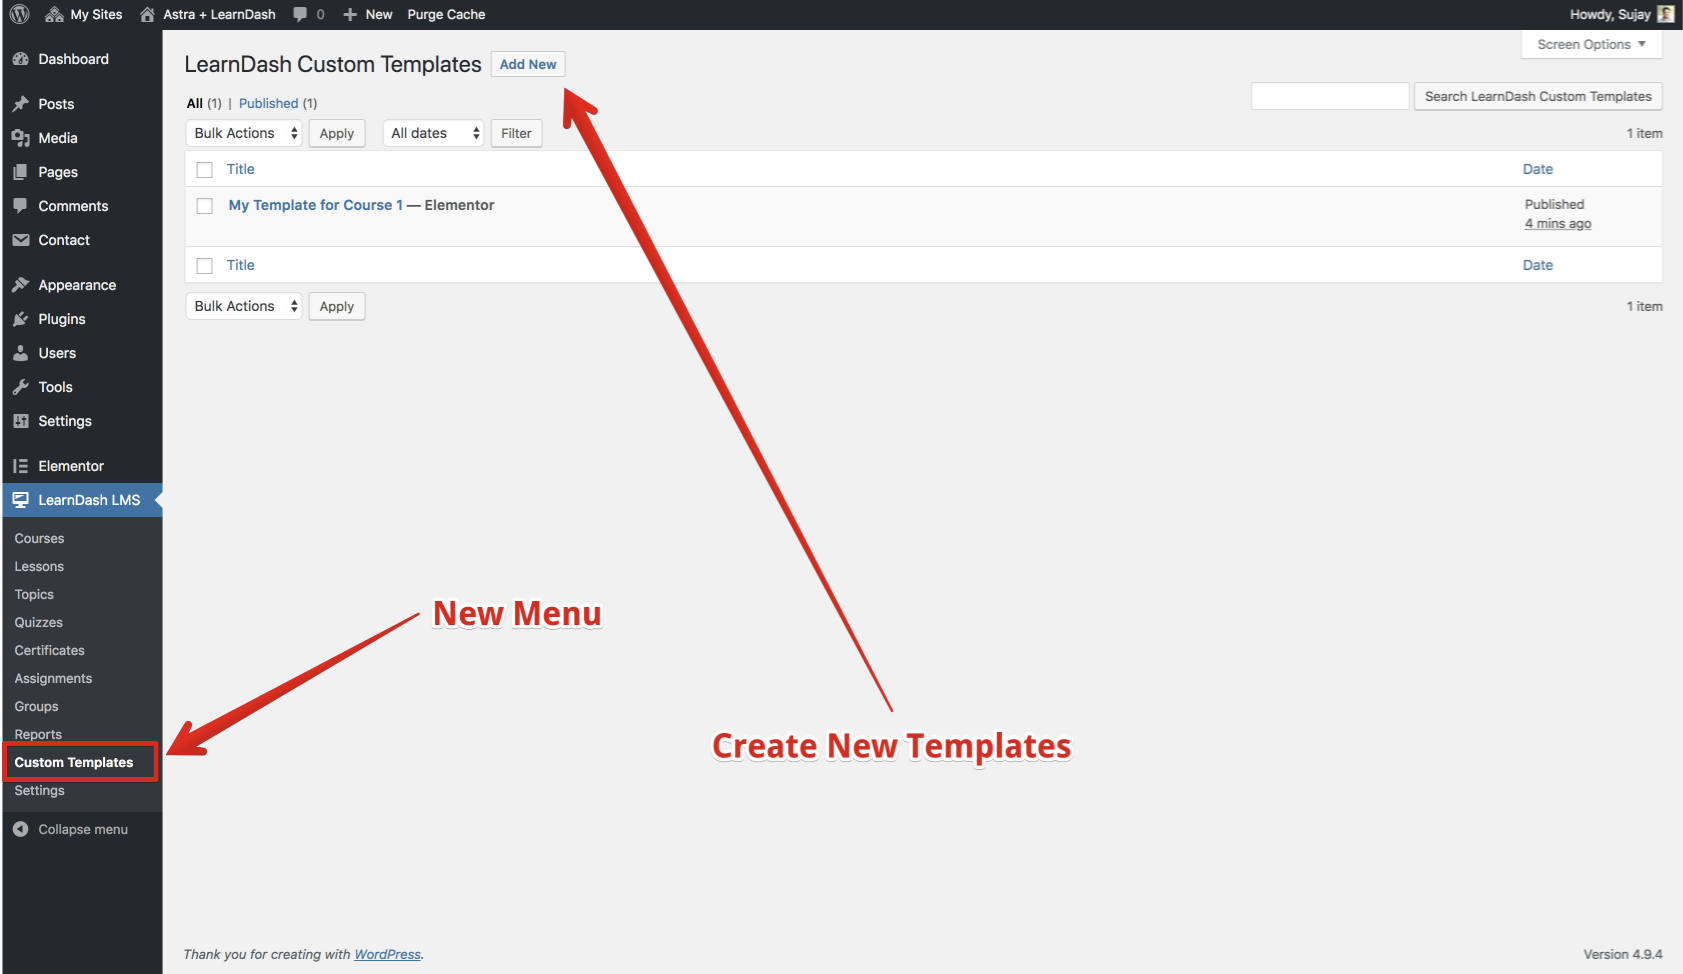The image size is (1683, 974).
Task: Open the WordPress link in footer
Action: (388, 954)
